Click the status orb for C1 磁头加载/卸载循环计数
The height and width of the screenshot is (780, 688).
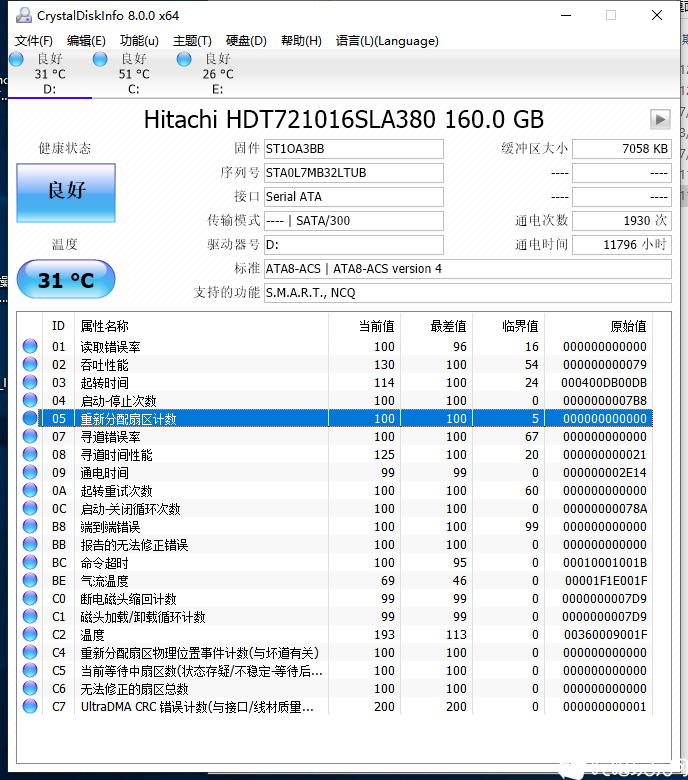pos(30,616)
